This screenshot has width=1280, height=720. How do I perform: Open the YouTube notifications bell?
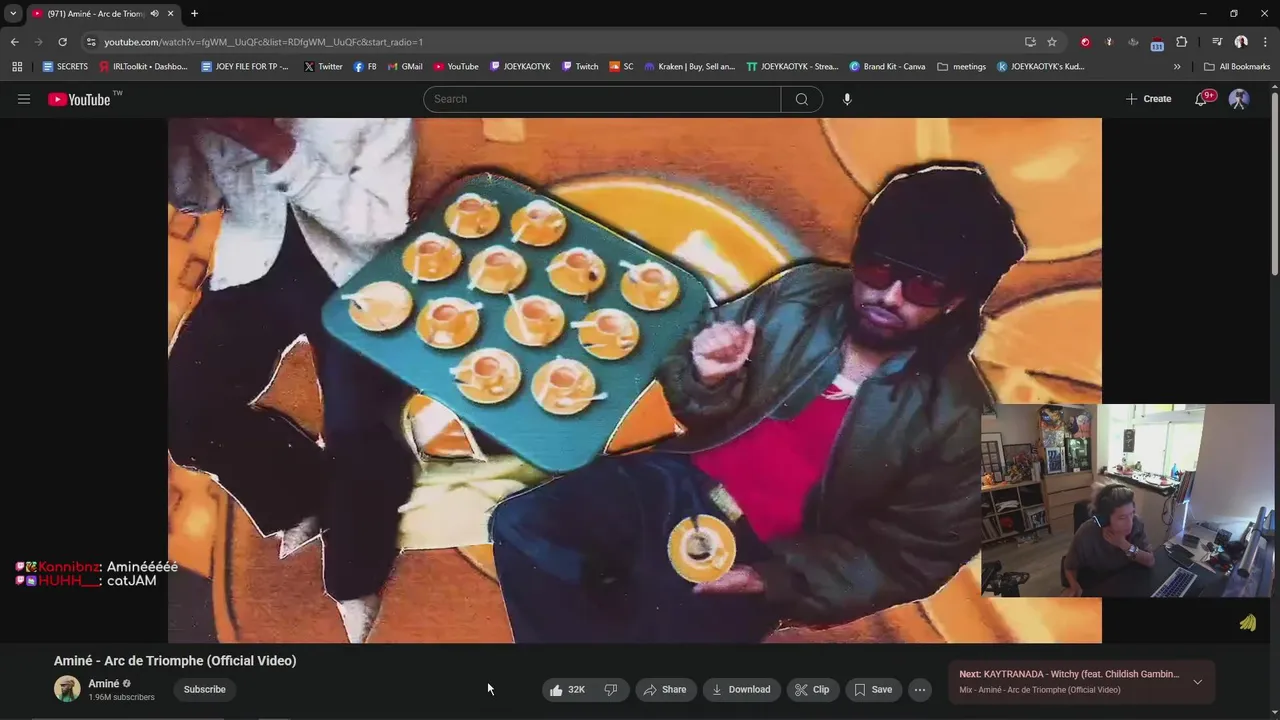pos(1203,99)
